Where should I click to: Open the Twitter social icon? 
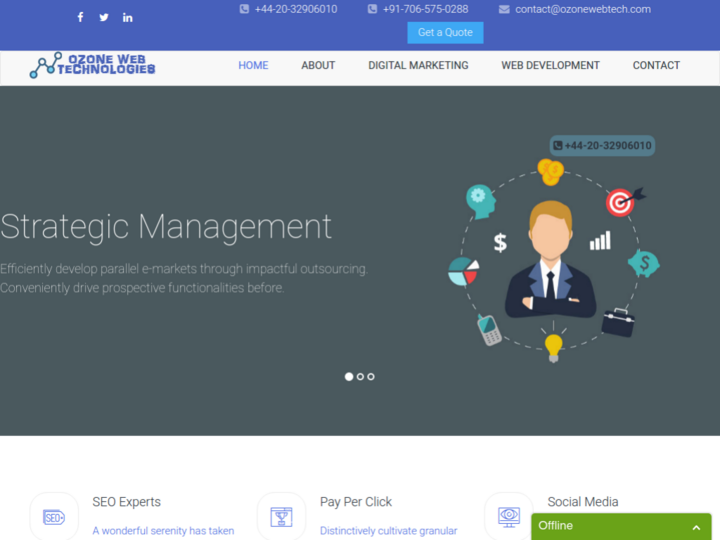click(104, 17)
